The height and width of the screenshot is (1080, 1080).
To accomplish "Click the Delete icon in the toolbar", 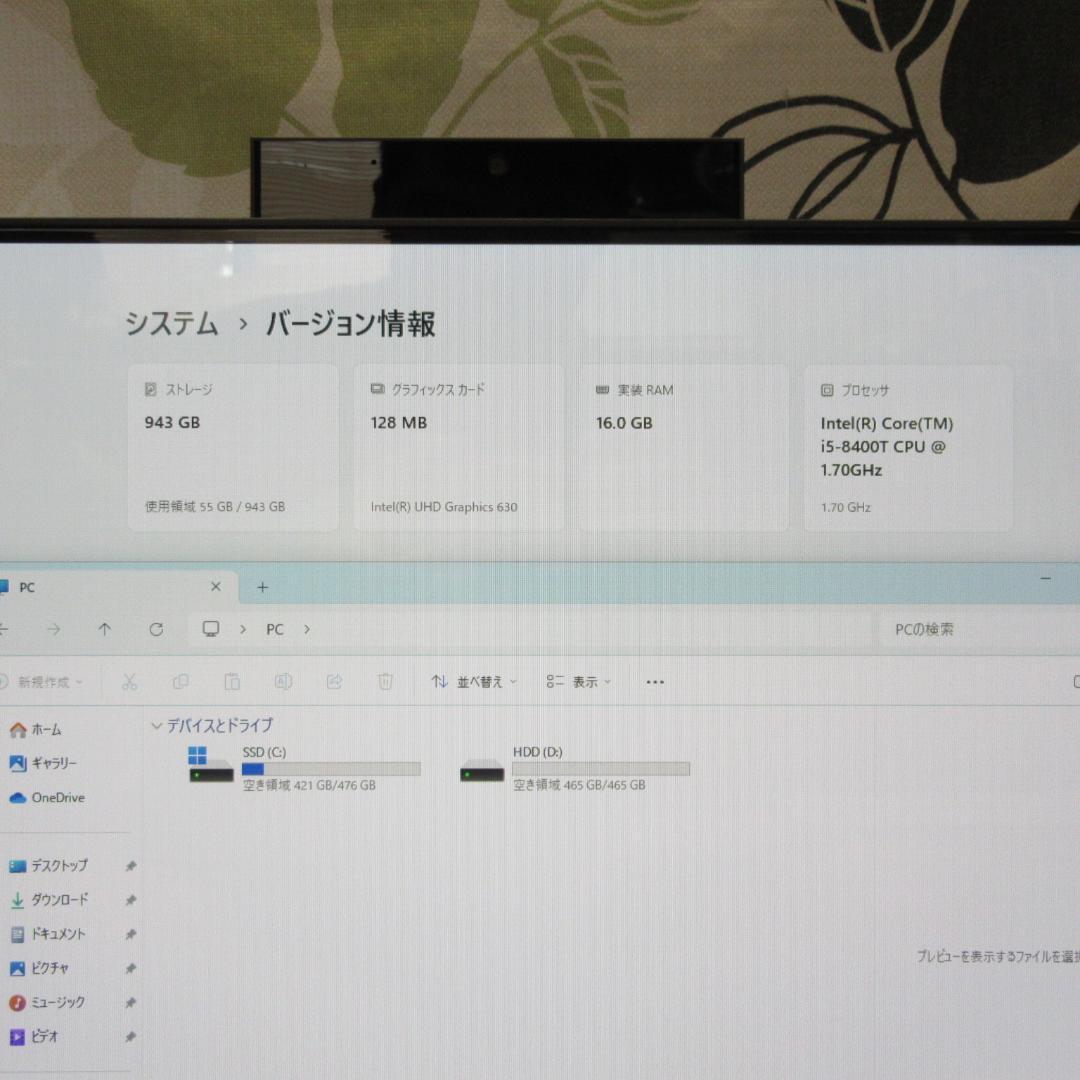I will click(385, 681).
